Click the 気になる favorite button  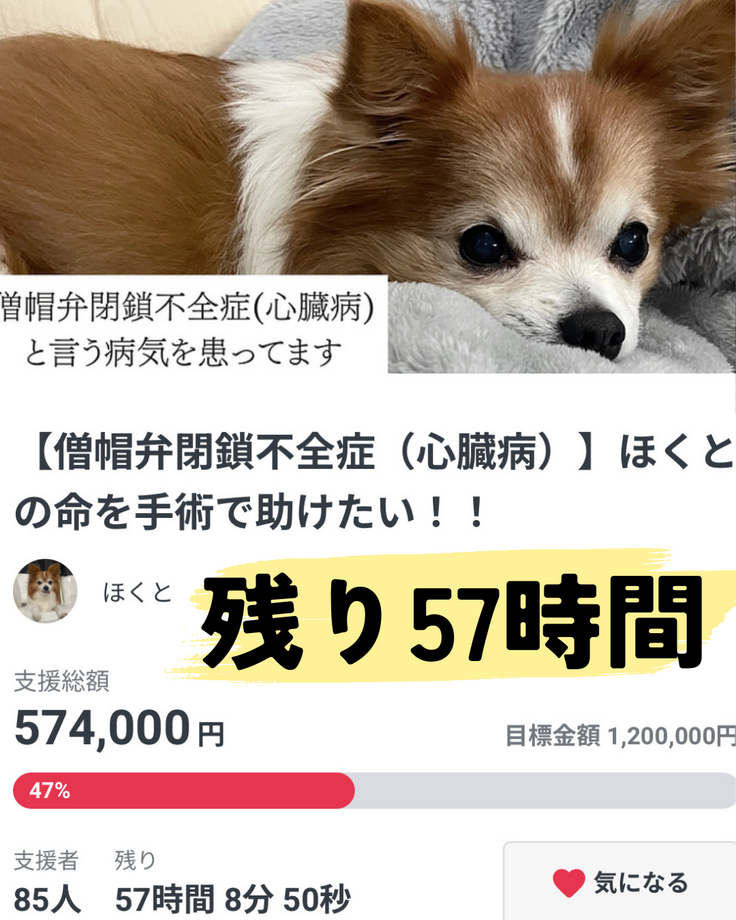click(620, 881)
